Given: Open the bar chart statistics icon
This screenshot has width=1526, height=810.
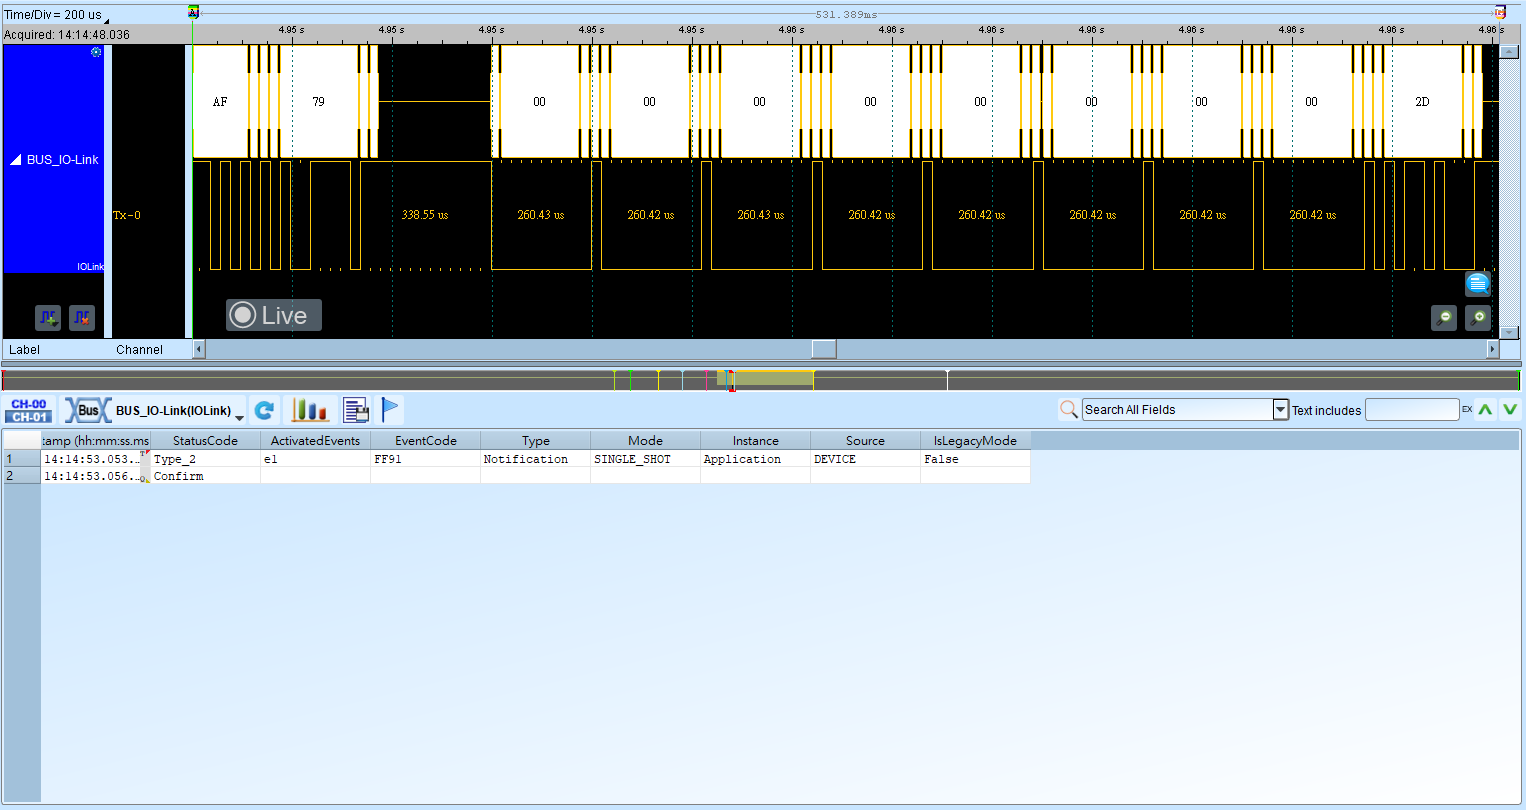Looking at the screenshot, I should pyautogui.click(x=310, y=410).
